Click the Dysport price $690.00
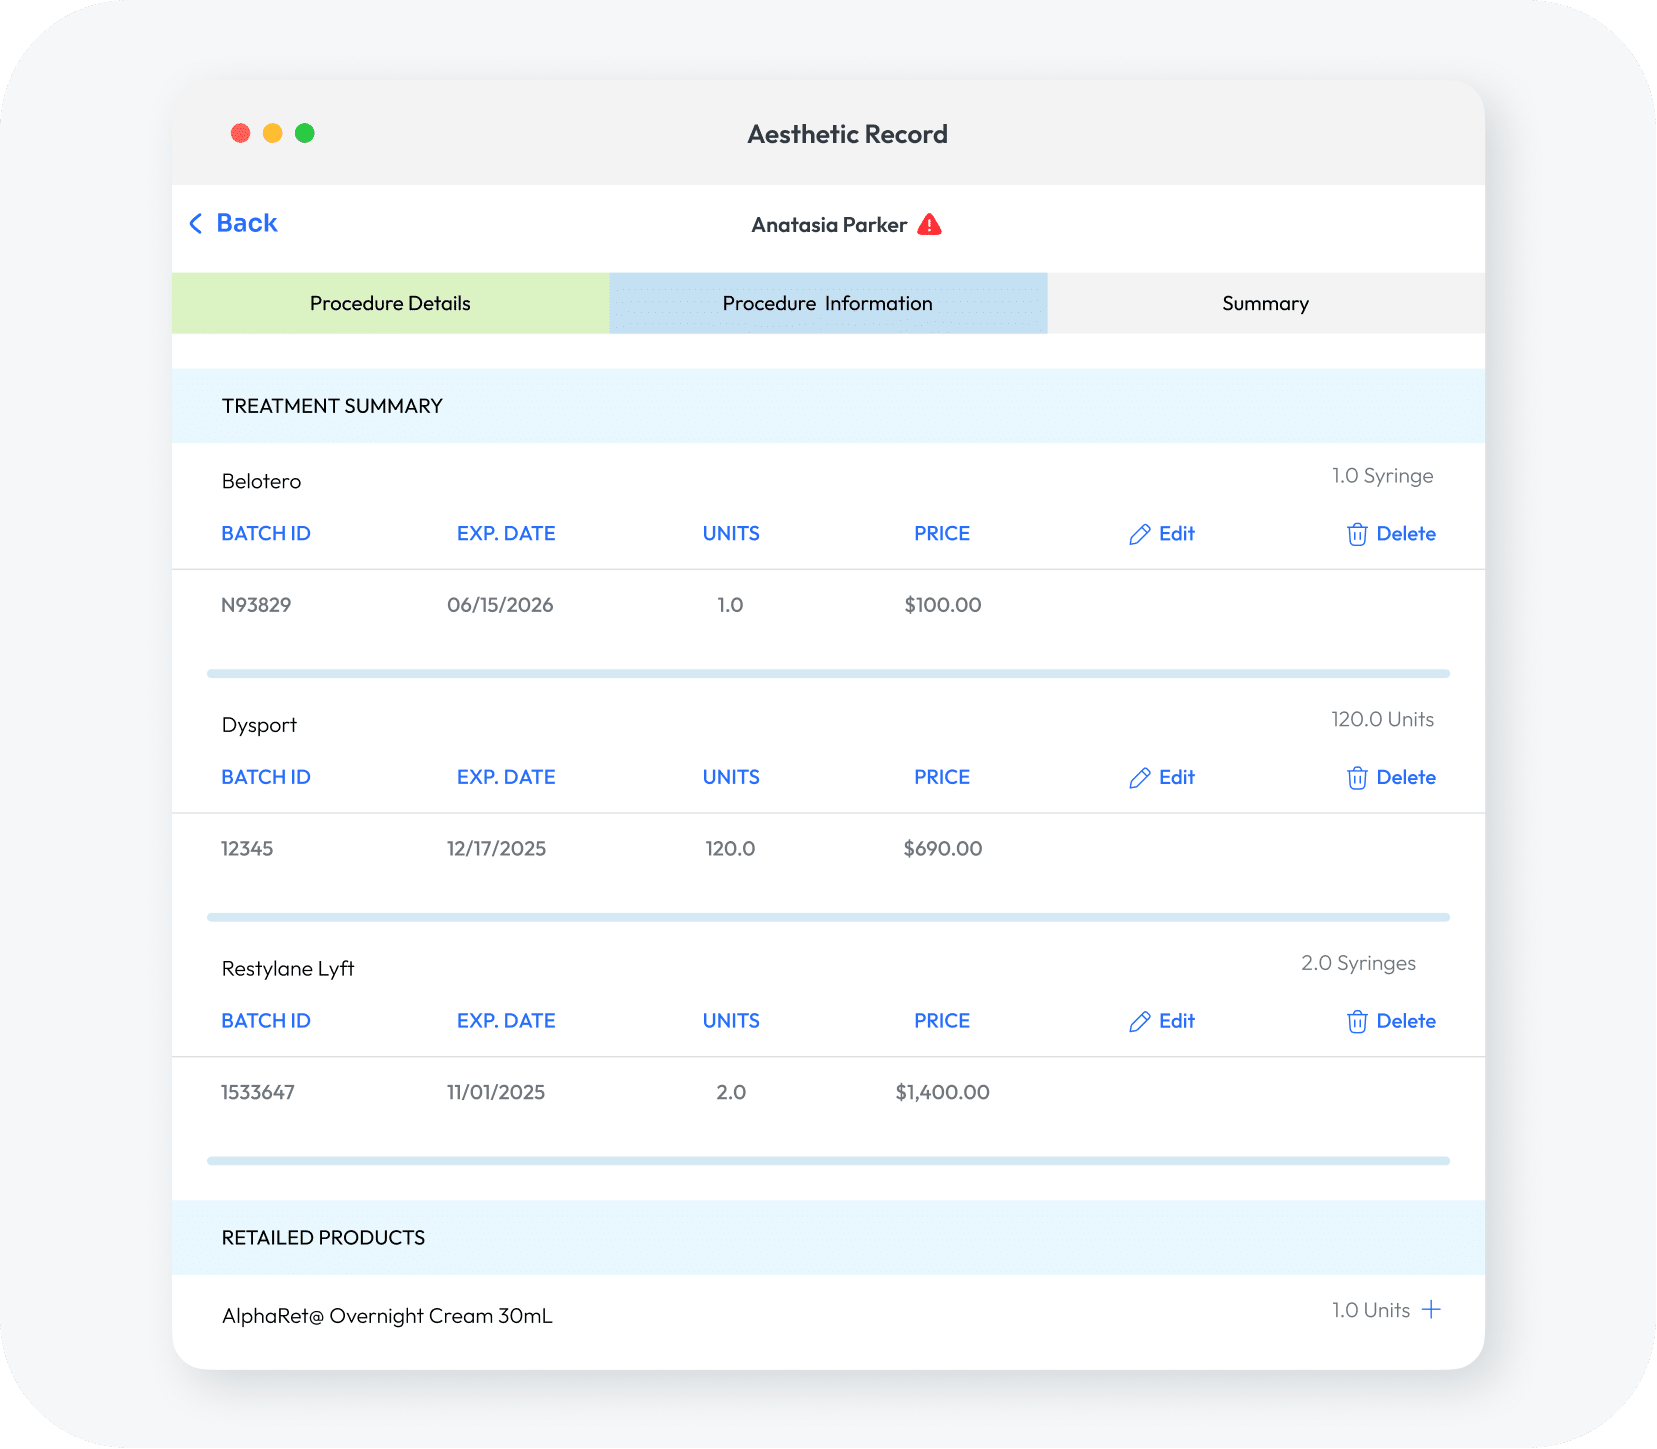The width and height of the screenshot is (1657, 1449). click(942, 849)
